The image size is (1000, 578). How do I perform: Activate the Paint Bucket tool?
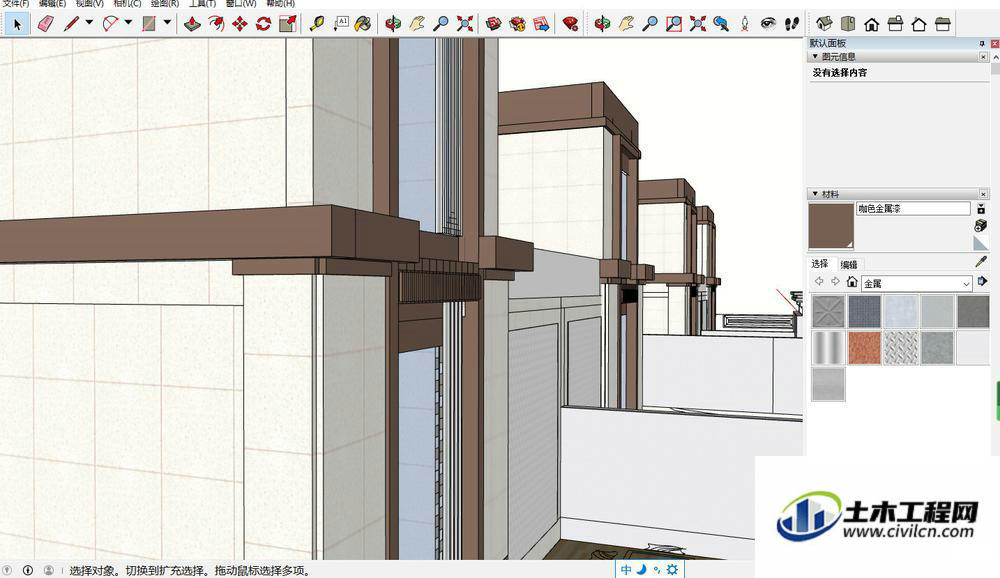coord(363,24)
